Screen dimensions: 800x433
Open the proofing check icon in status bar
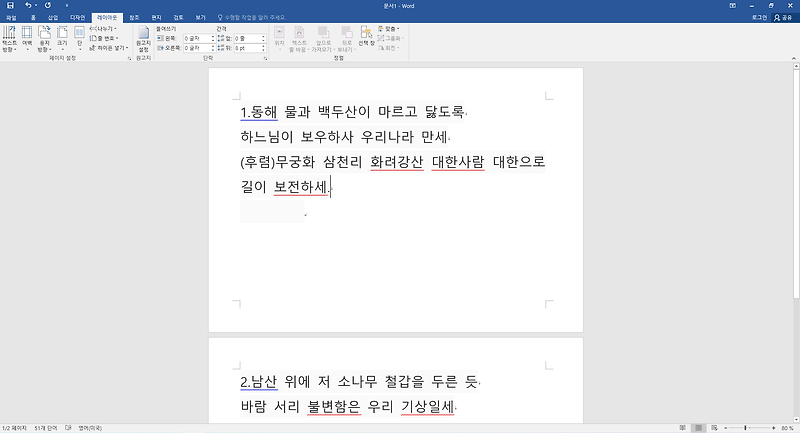click(x=68, y=428)
